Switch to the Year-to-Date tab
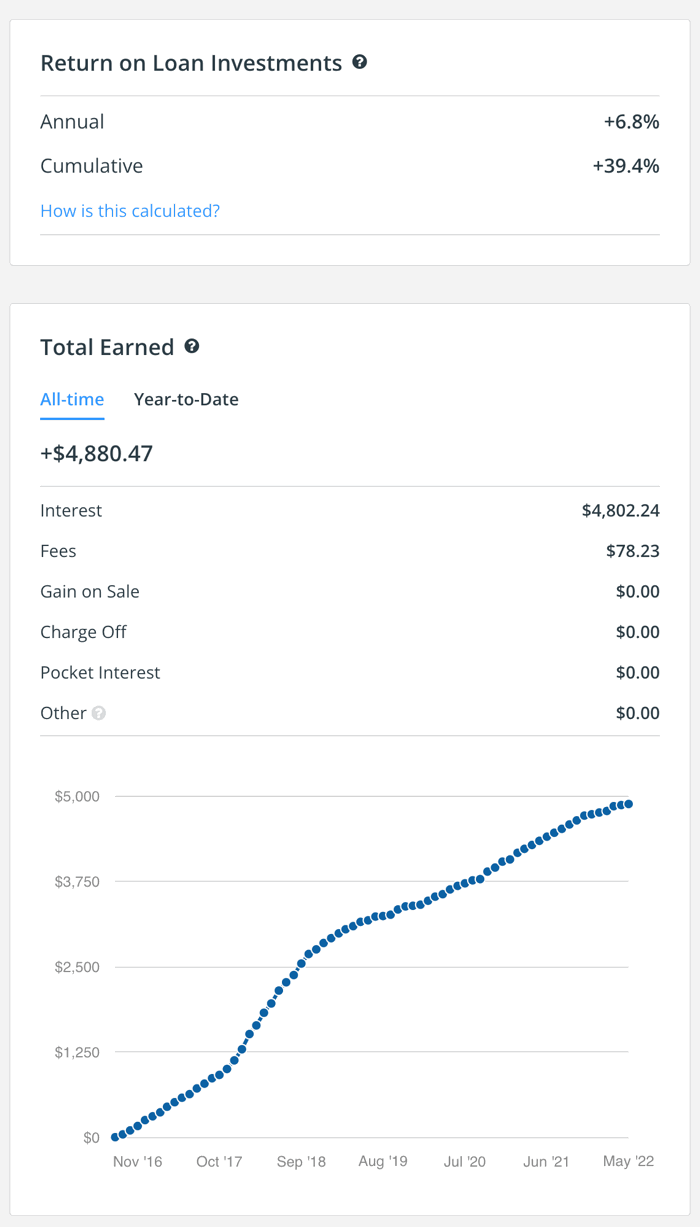Image resolution: width=700 pixels, height=1227 pixels. pyautogui.click(x=186, y=399)
